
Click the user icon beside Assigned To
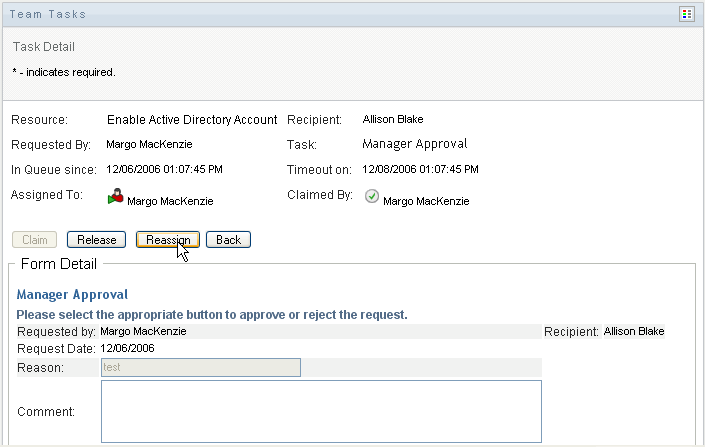116,197
